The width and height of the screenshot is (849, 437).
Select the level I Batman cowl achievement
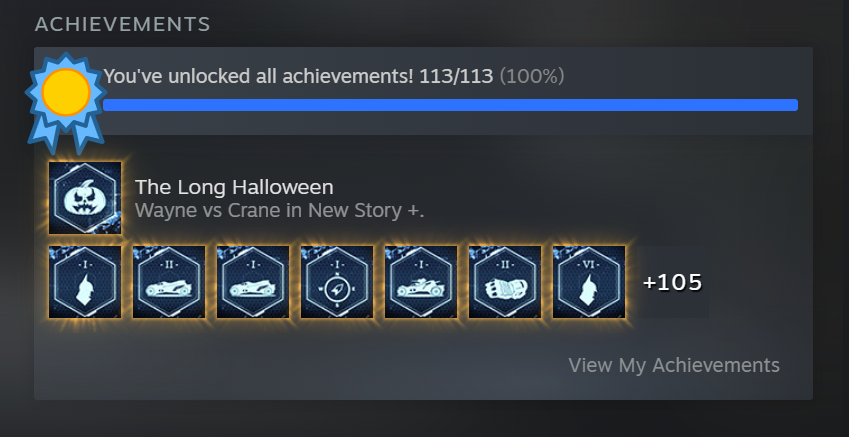pyautogui.click(x=85, y=282)
